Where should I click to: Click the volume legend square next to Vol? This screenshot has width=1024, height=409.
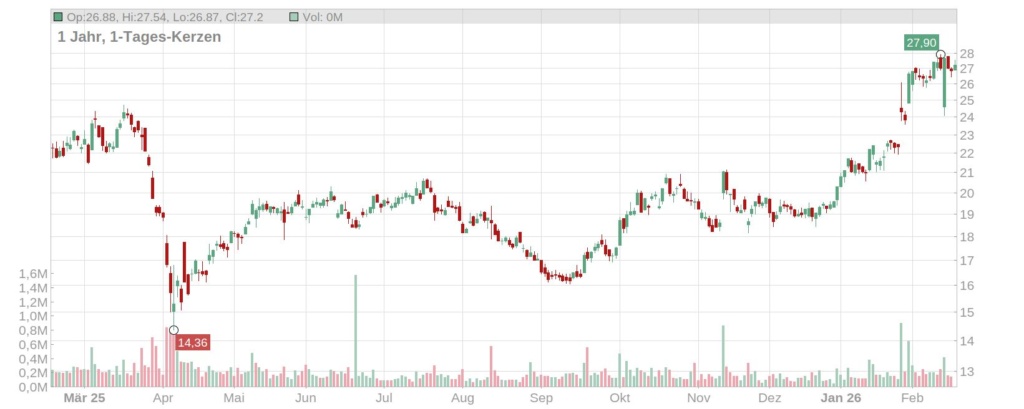tap(293, 17)
